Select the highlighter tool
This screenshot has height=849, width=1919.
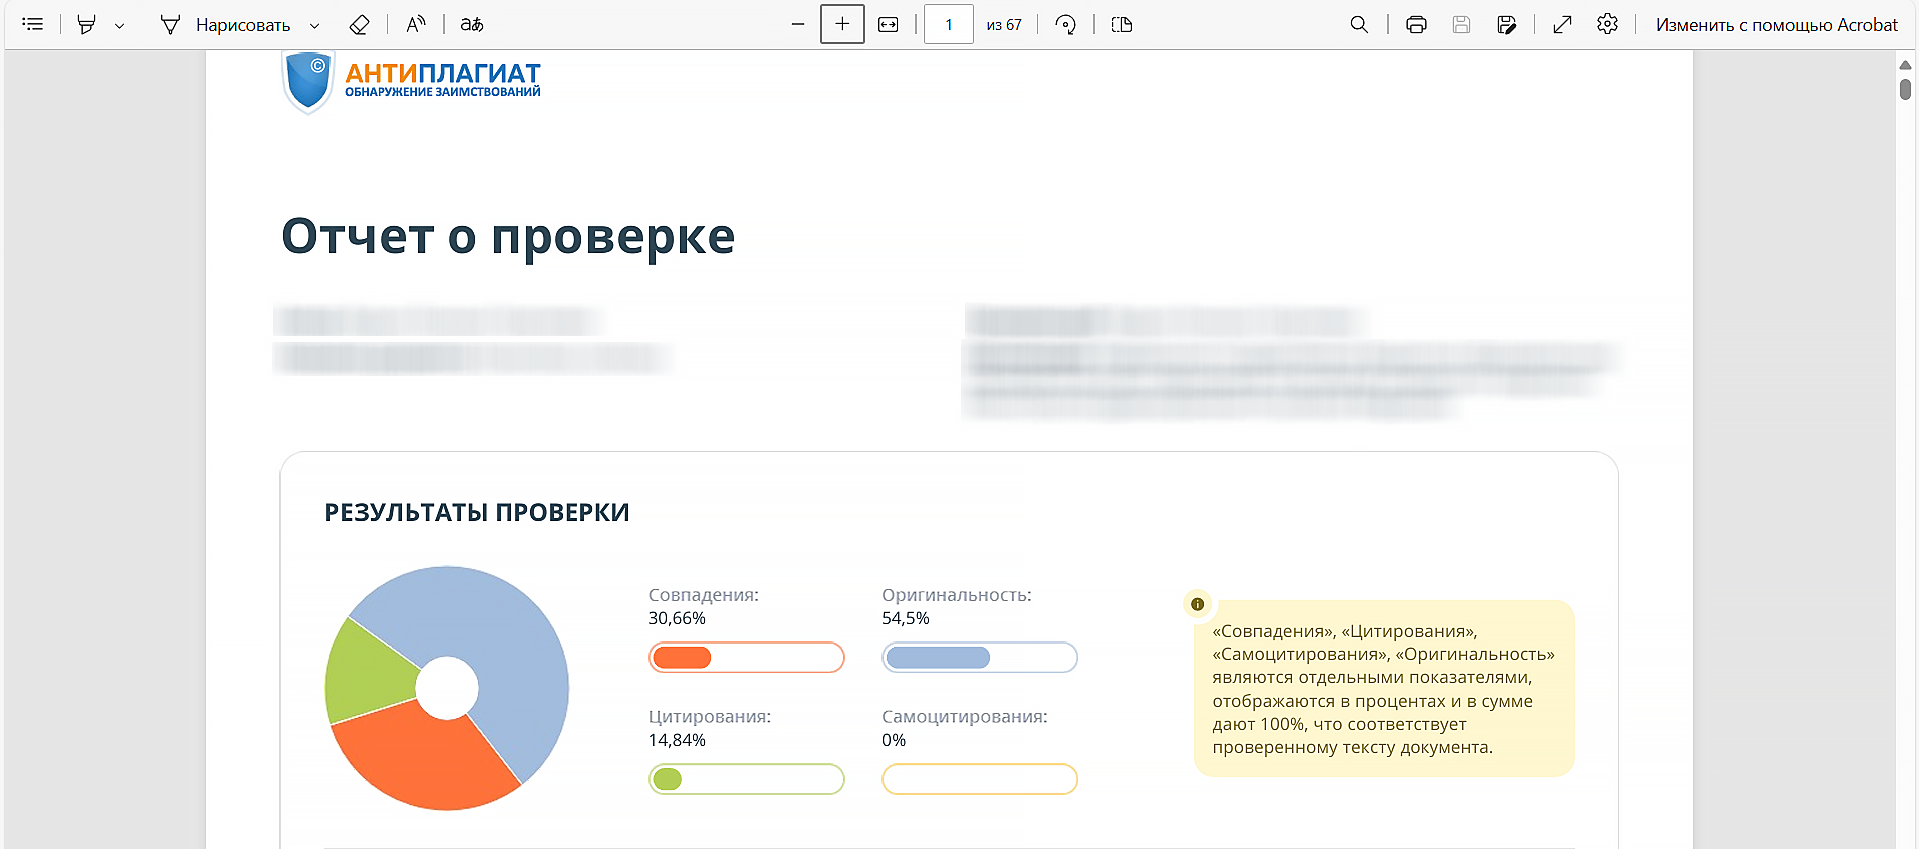(87, 25)
